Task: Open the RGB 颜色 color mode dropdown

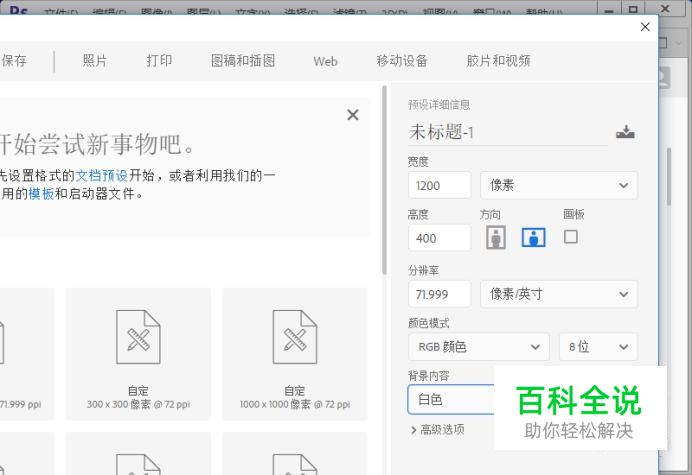Action: pyautogui.click(x=479, y=347)
